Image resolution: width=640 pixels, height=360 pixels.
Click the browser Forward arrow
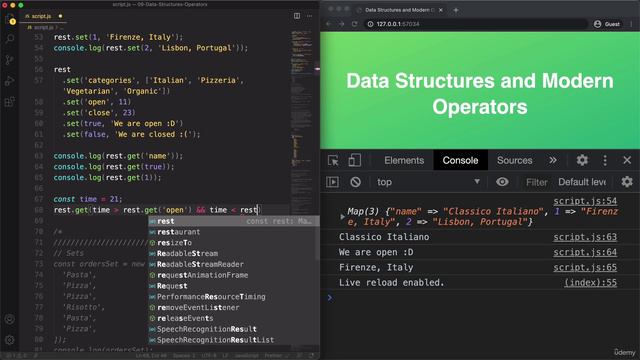point(342,24)
